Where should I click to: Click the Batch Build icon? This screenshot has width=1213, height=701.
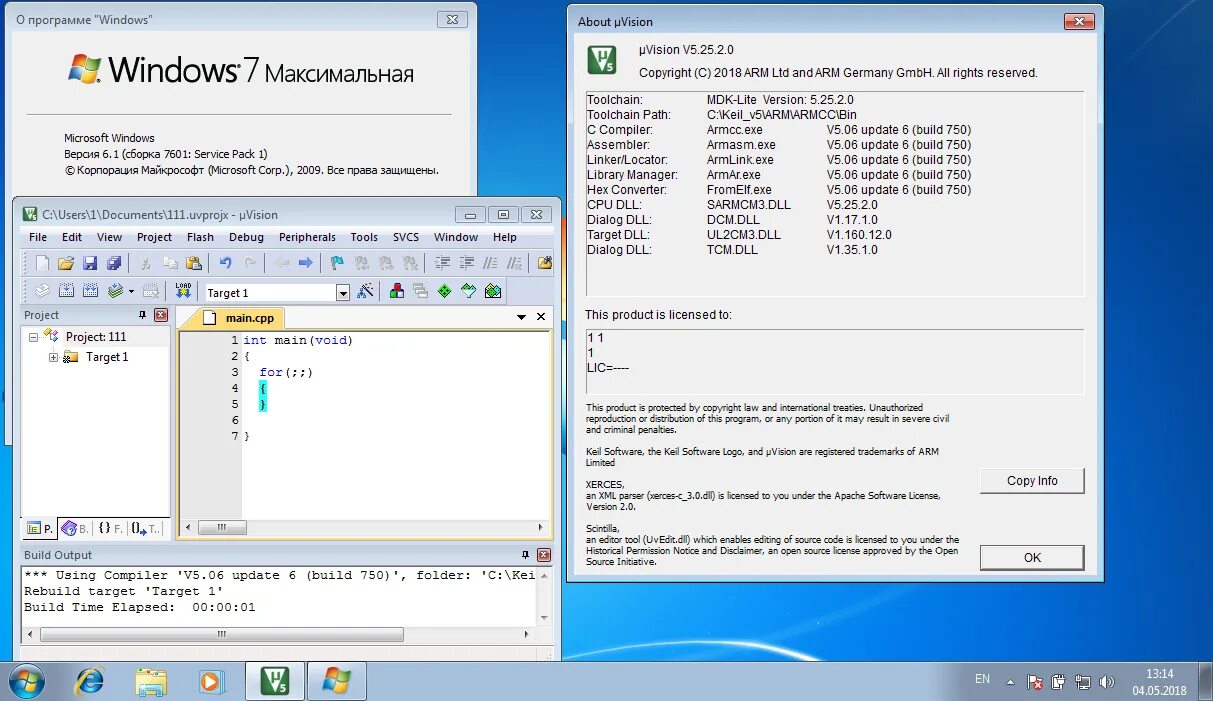[115, 291]
